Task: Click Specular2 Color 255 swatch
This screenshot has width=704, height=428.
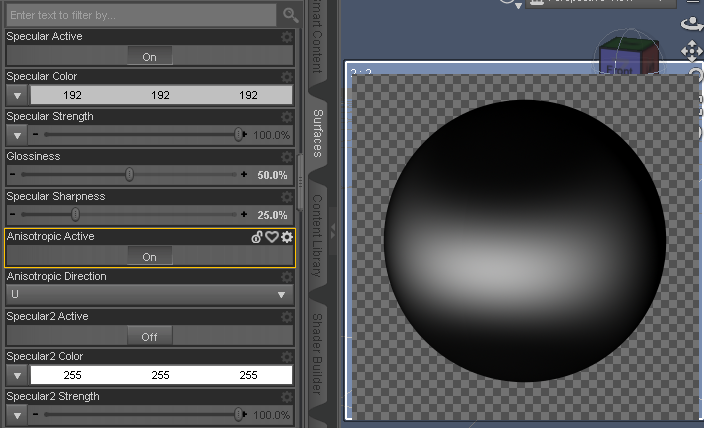Action: point(161,375)
